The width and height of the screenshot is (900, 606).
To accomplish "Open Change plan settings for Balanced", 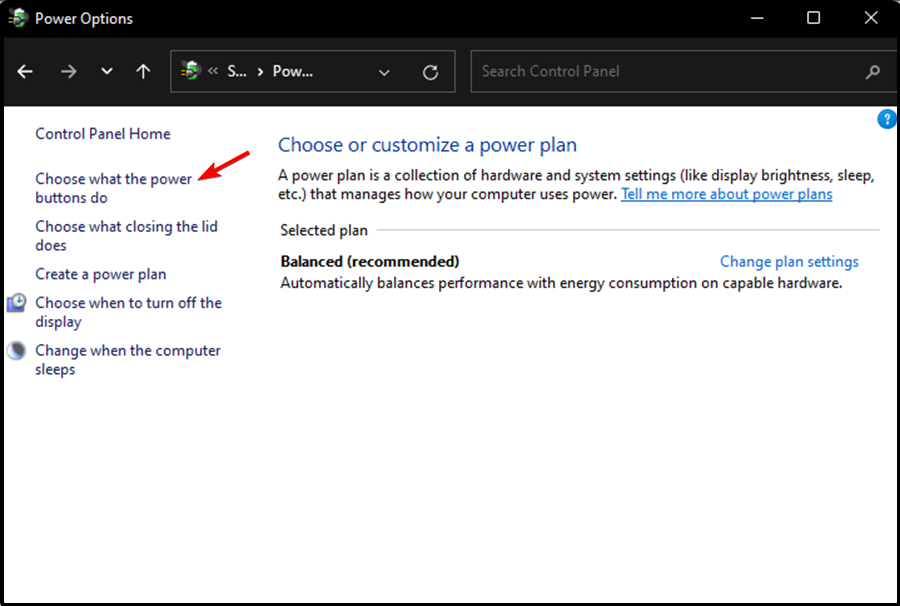I will point(789,261).
